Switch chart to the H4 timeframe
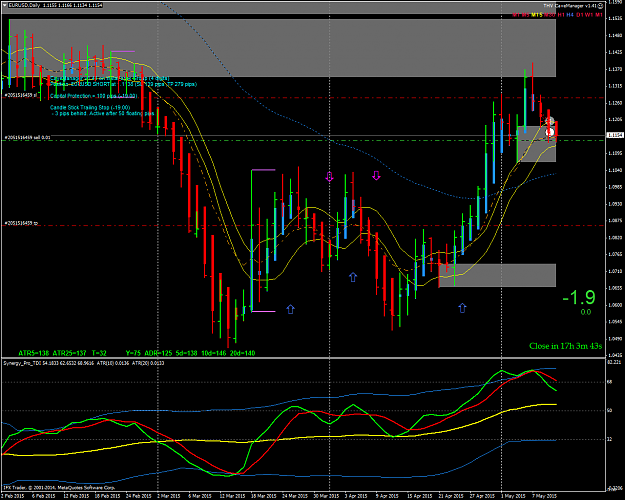 [570, 15]
